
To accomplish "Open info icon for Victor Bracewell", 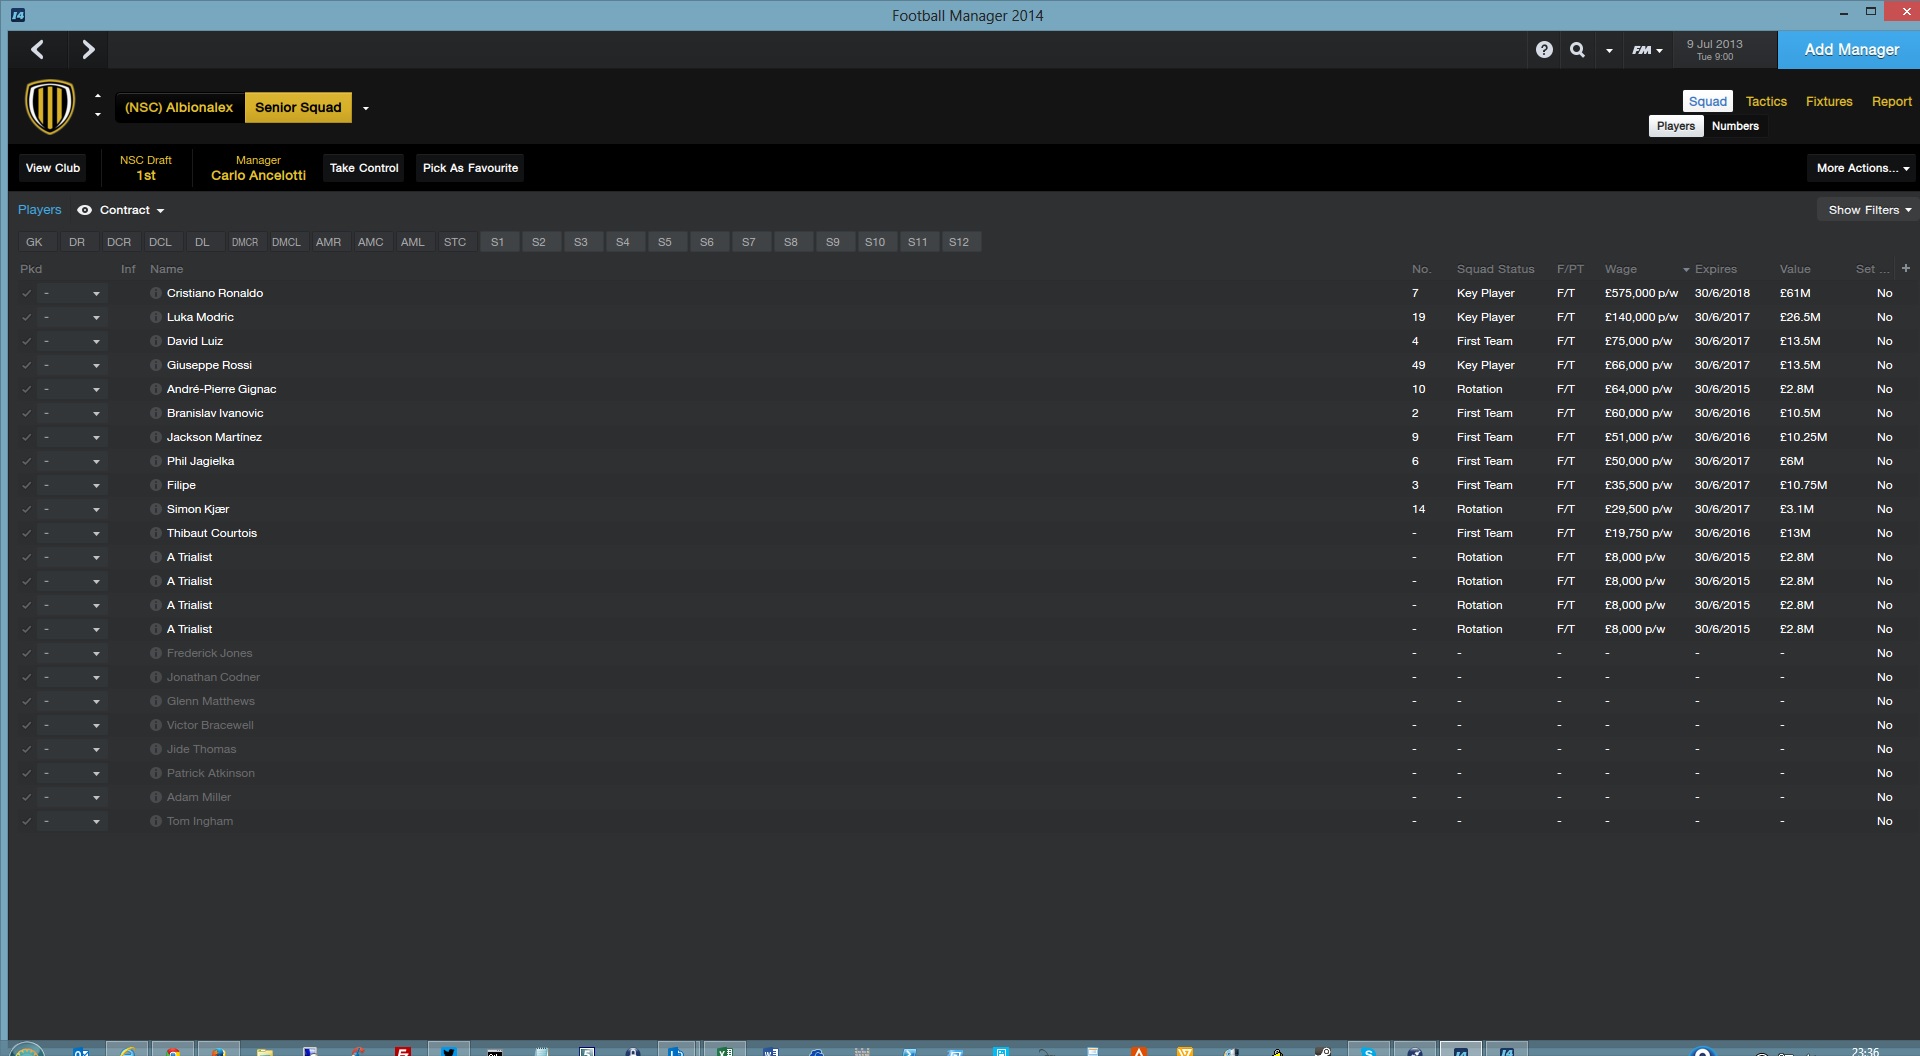I will (x=156, y=725).
